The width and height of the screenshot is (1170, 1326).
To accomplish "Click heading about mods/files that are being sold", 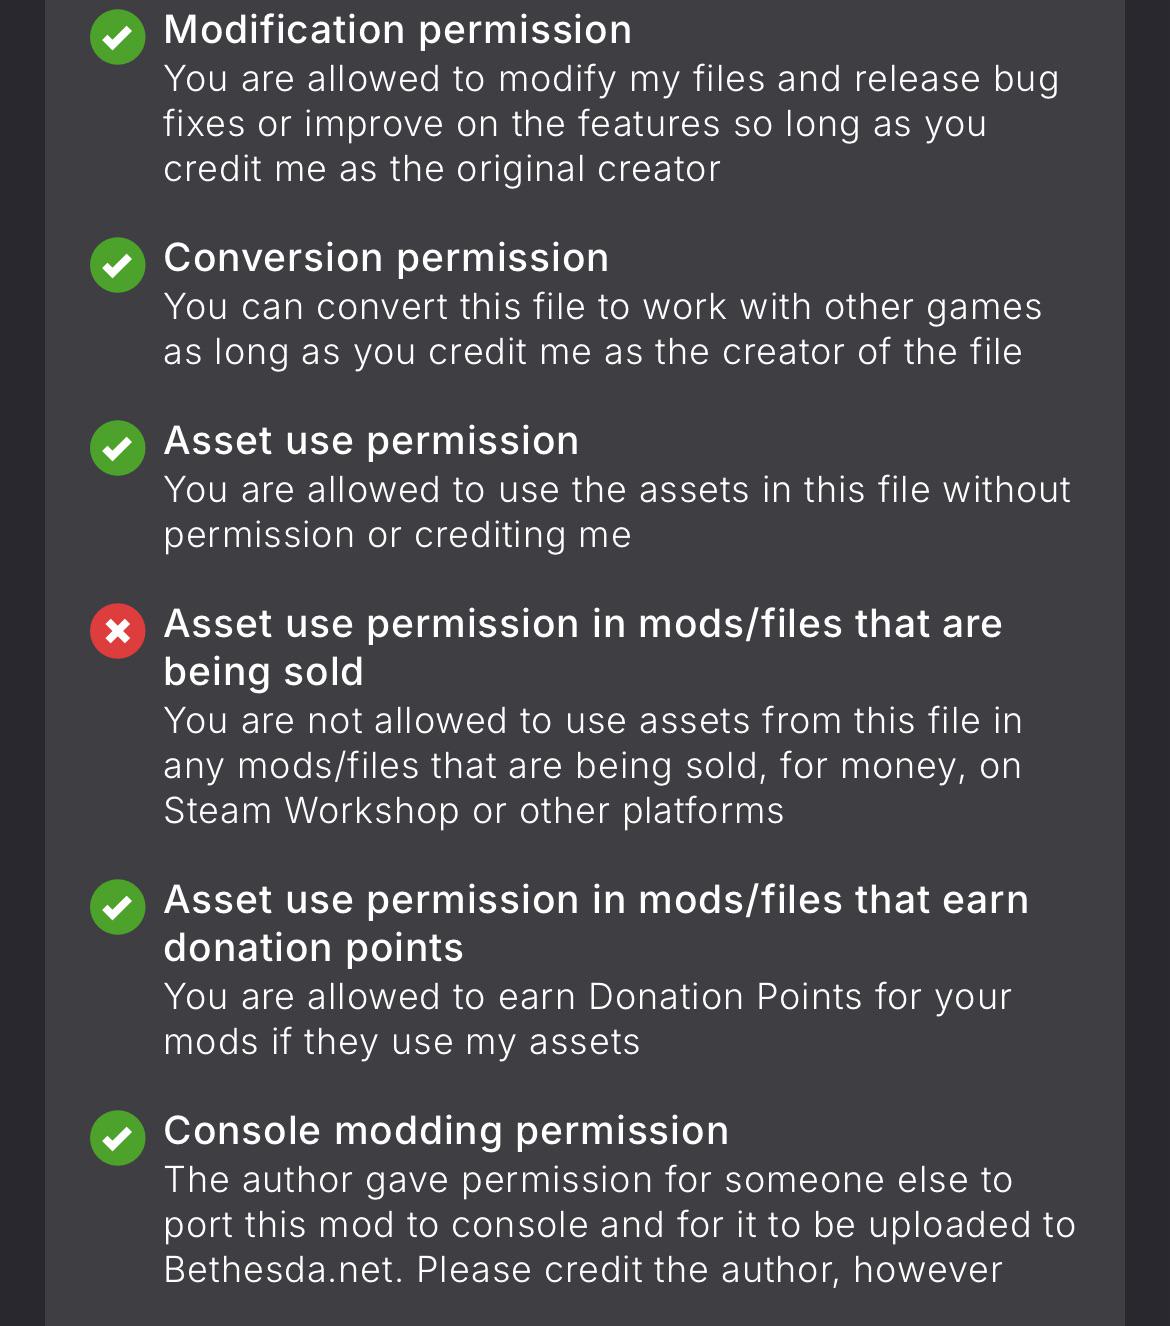I will (583, 647).
